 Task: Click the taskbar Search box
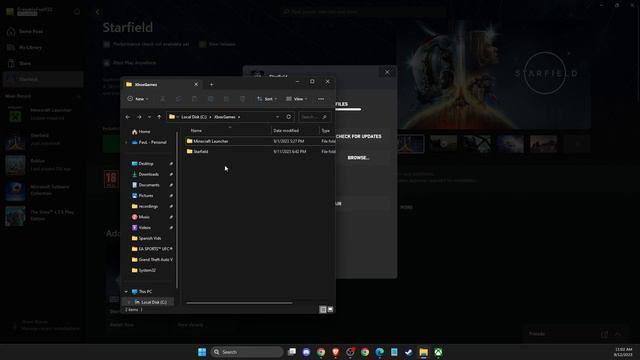247,352
